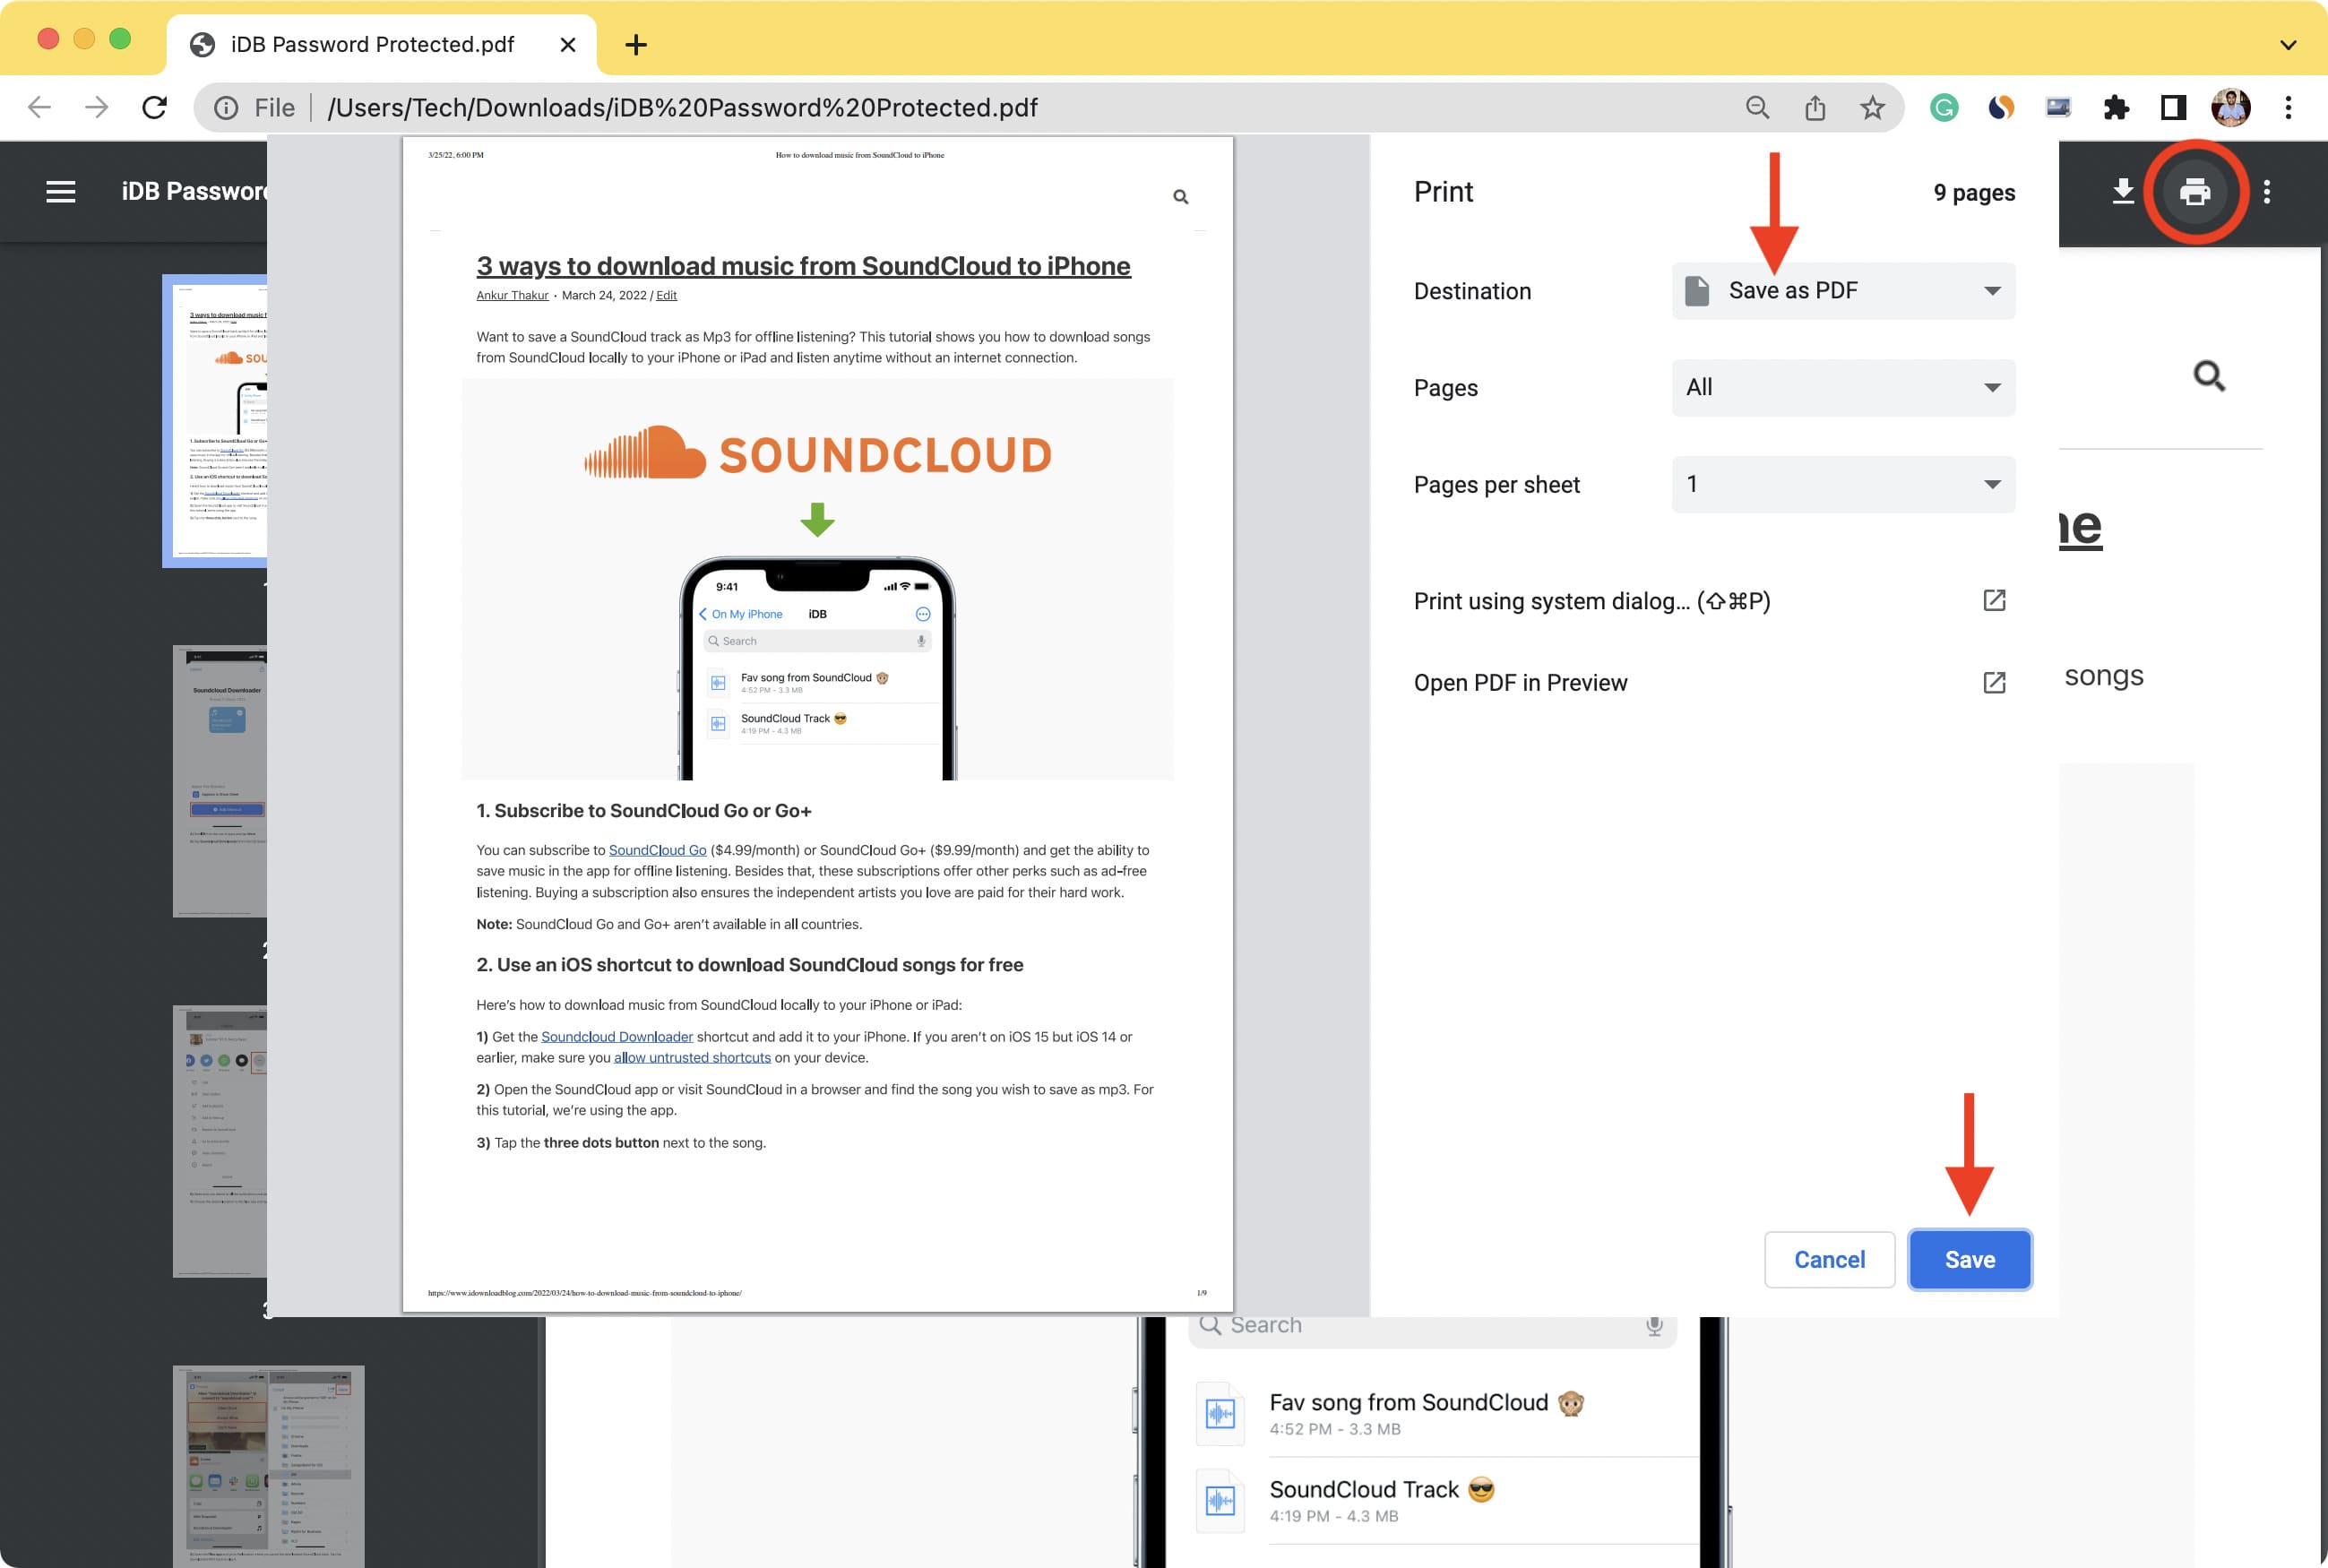The image size is (2328, 1568).
Task: Close the iDB Password Protected.pdf tab
Action: 567,45
